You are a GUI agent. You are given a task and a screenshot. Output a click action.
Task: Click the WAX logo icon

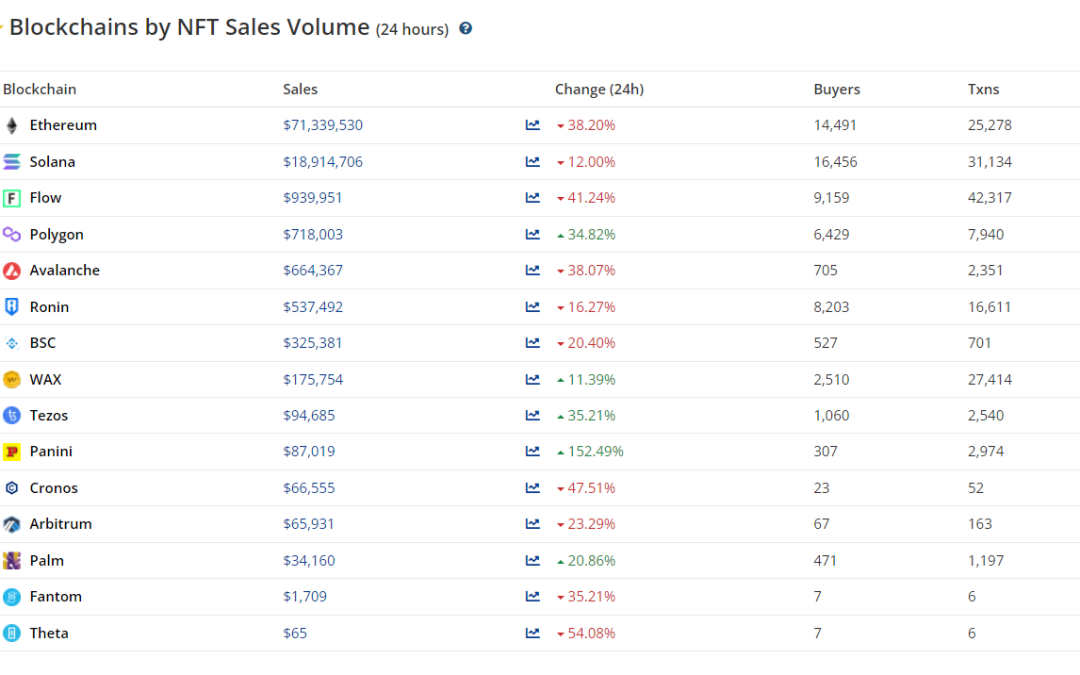click(x=12, y=380)
